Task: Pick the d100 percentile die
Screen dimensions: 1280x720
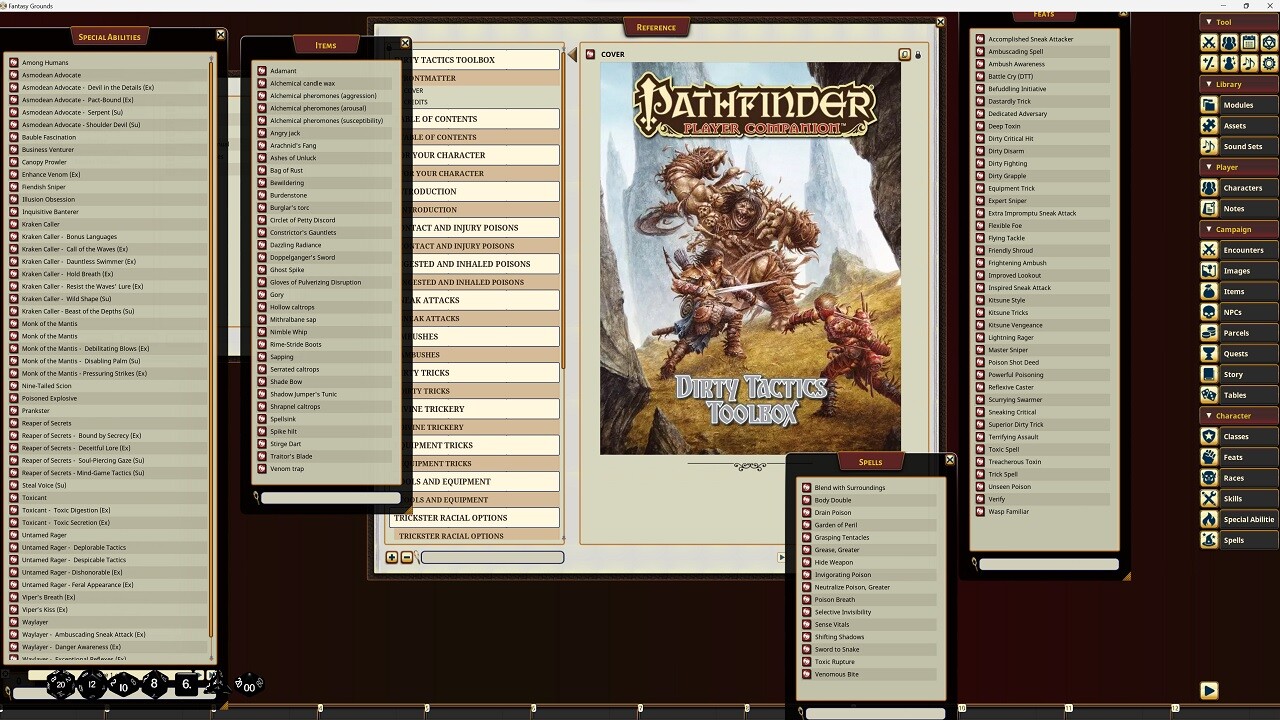Action: (248, 685)
